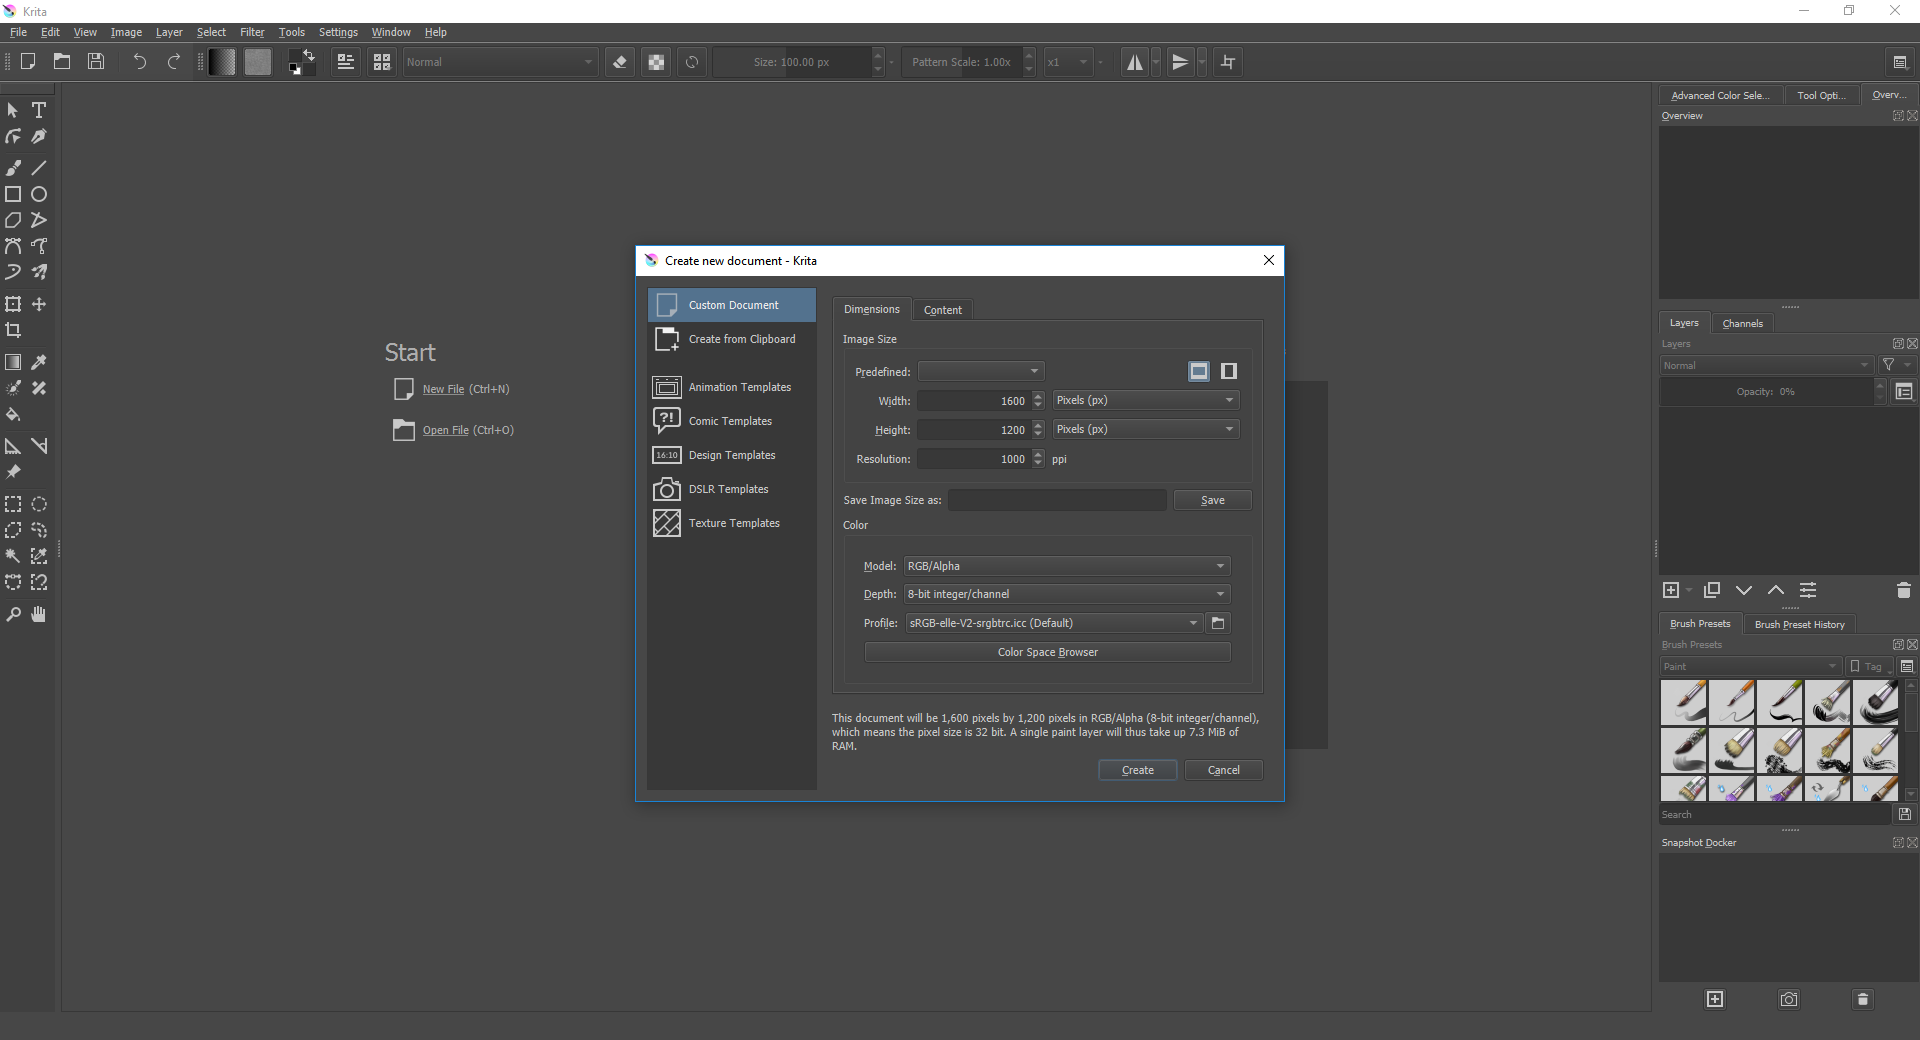Screen dimensions: 1920x1040
Task: Select the Color Picker eyedropper tool
Action: 39,362
